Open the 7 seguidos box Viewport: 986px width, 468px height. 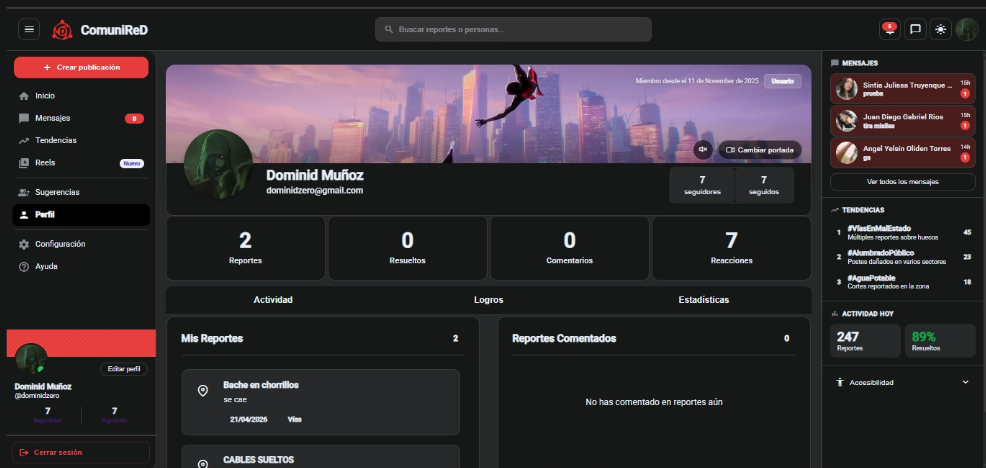point(763,185)
